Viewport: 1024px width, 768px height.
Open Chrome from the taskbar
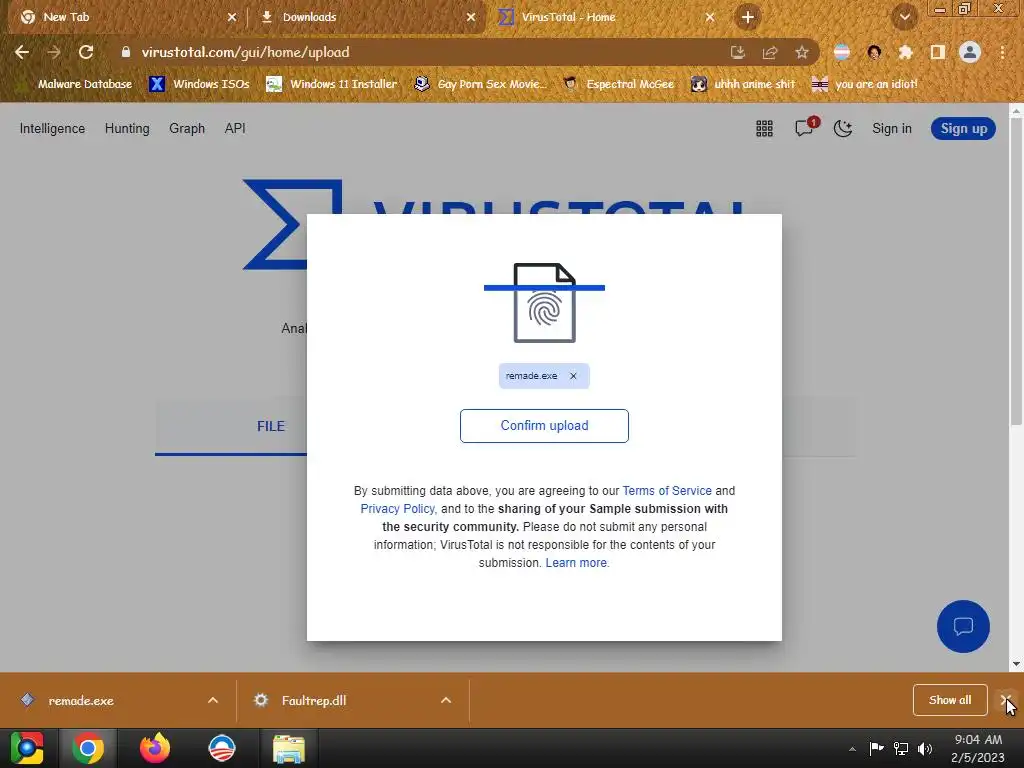[x=88, y=748]
